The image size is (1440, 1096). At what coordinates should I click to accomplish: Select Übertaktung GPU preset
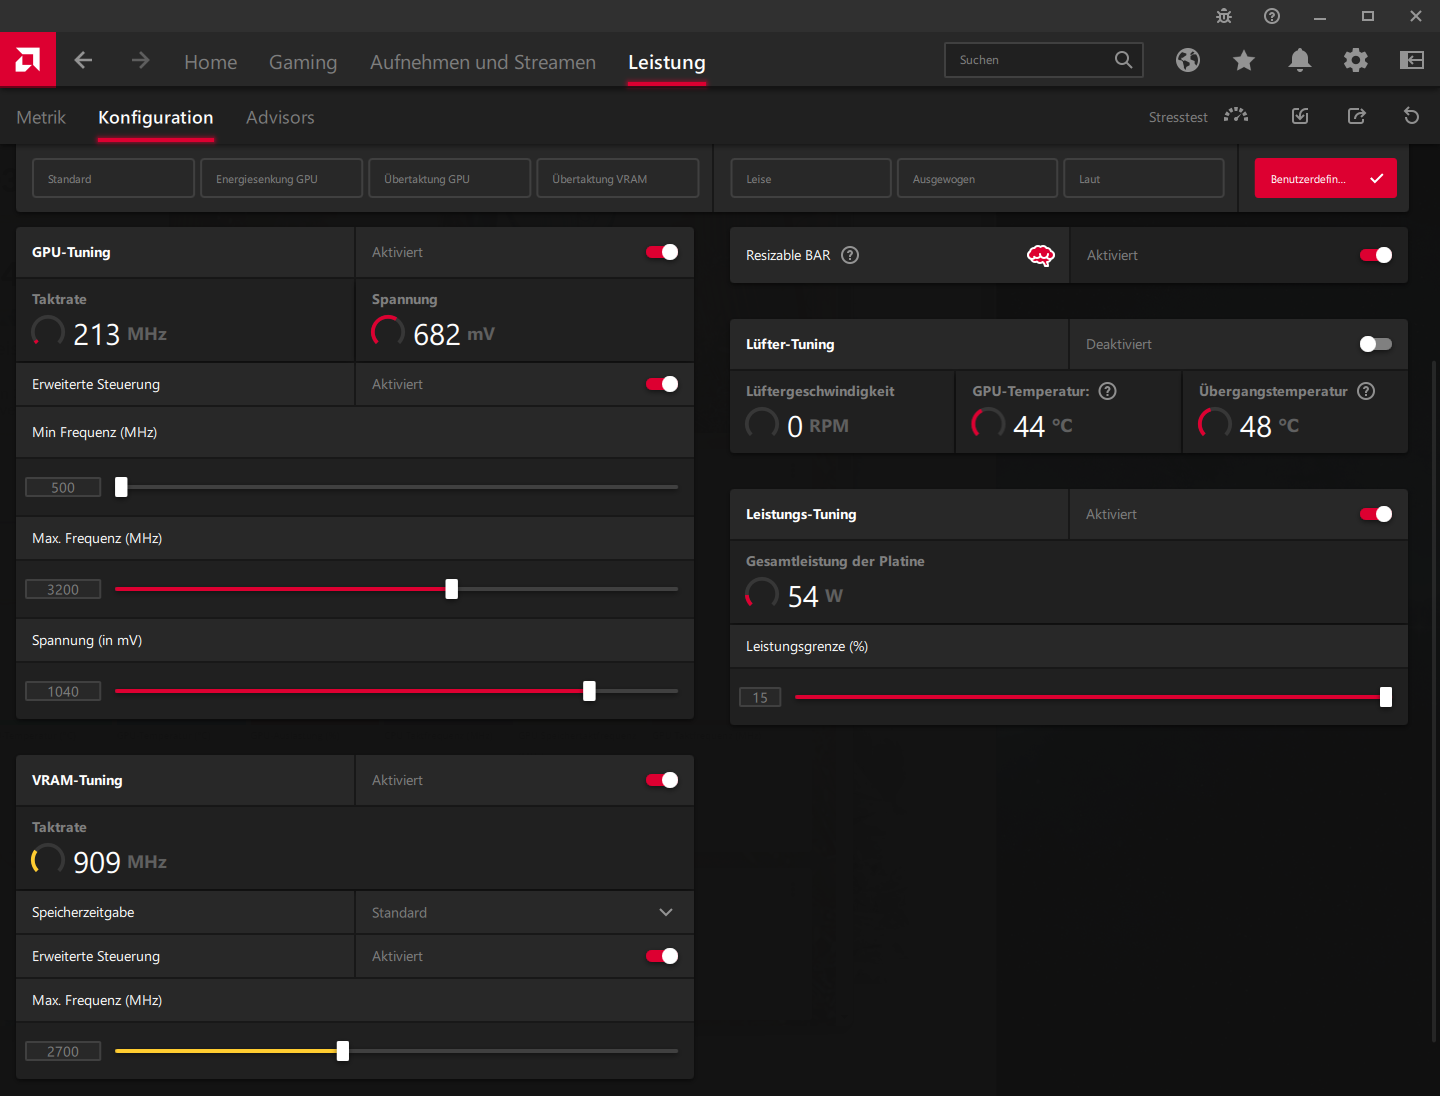449,178
